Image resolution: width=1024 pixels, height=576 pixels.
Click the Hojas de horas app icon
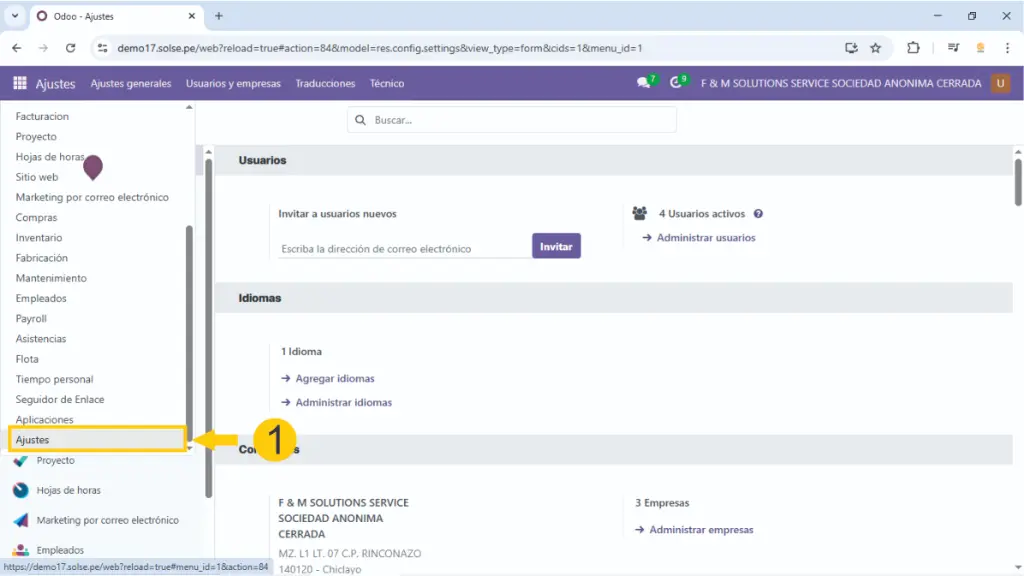tap(20, 490)
